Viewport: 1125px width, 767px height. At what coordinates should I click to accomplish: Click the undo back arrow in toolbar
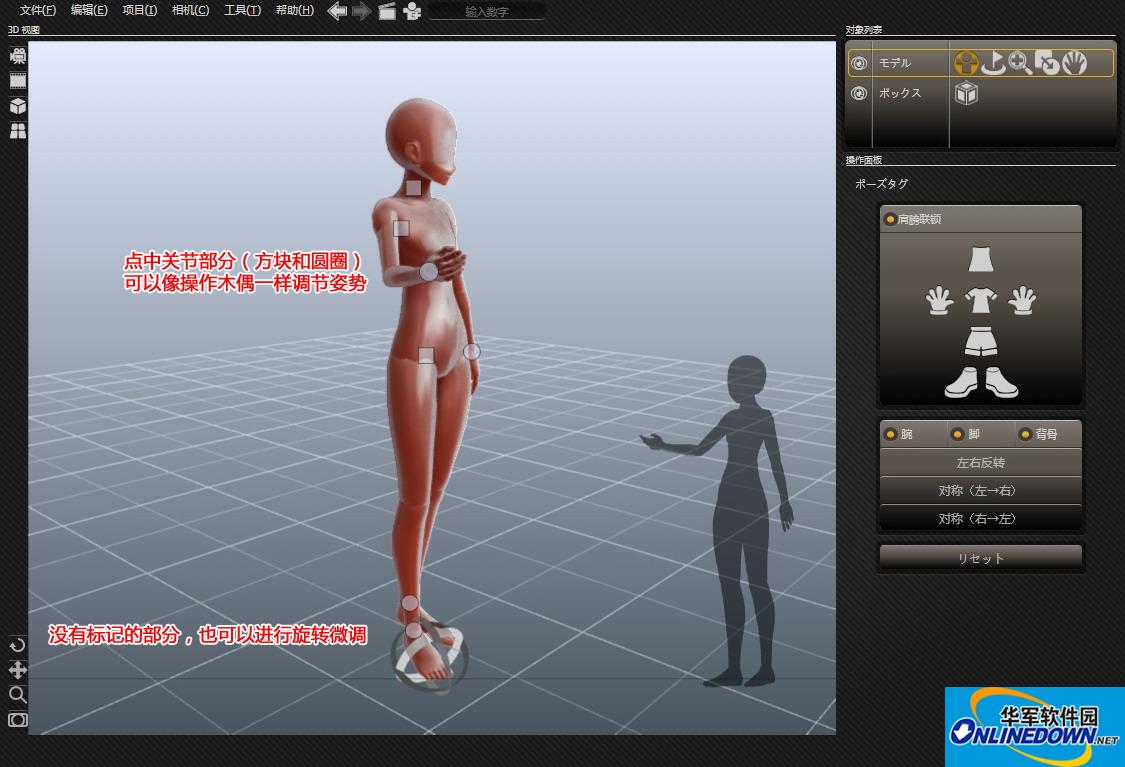338,11
